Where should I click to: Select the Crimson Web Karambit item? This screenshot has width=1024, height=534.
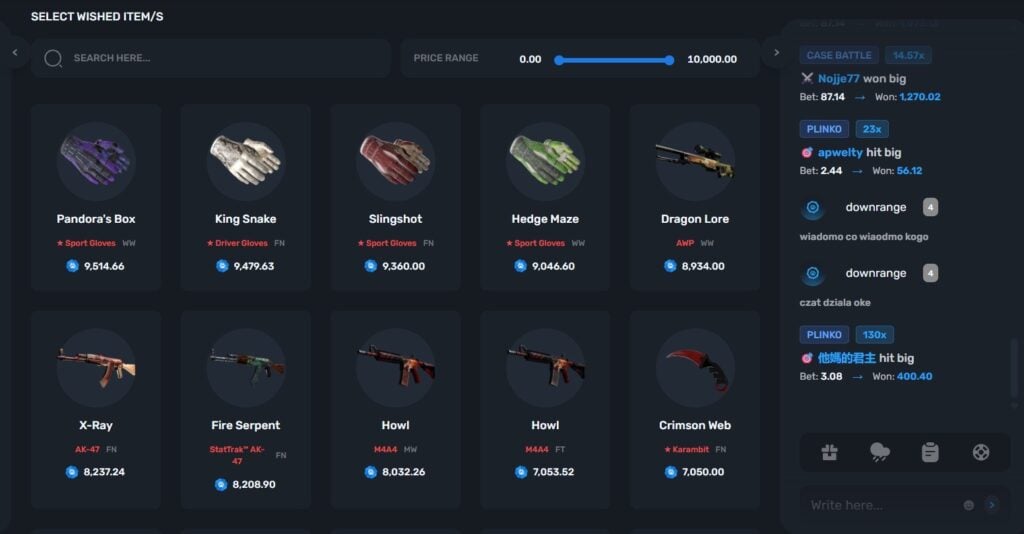click(695, 409)
